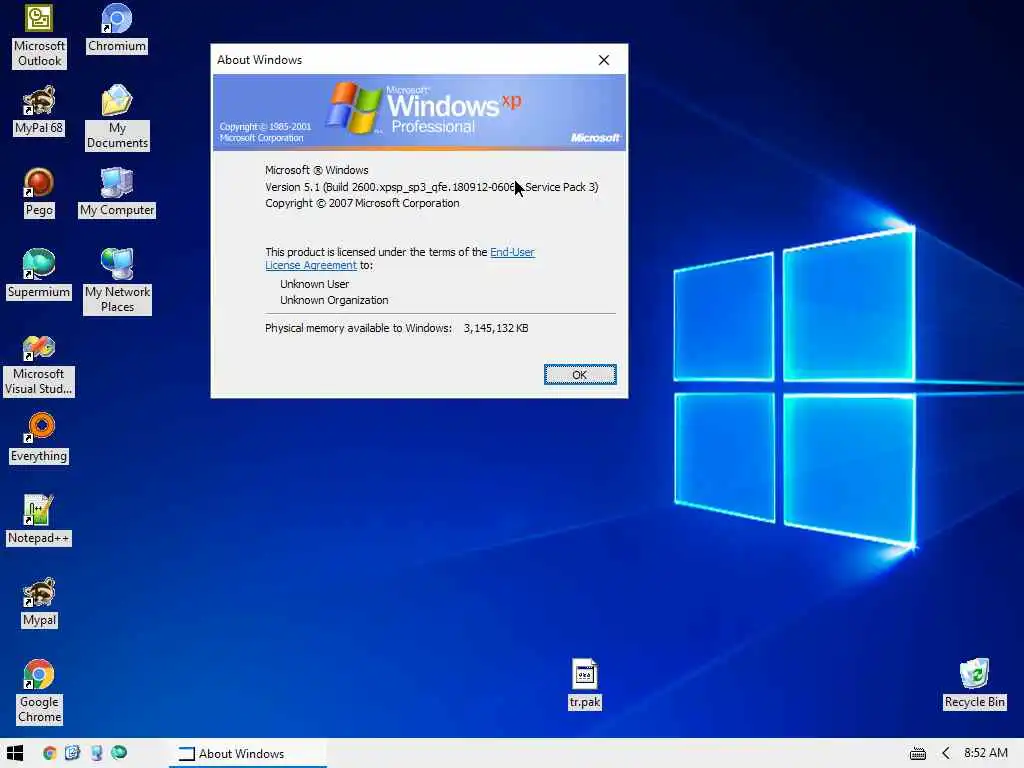Open the touch keyboard tray icon
1024x768 pixels.
[918, 754]
